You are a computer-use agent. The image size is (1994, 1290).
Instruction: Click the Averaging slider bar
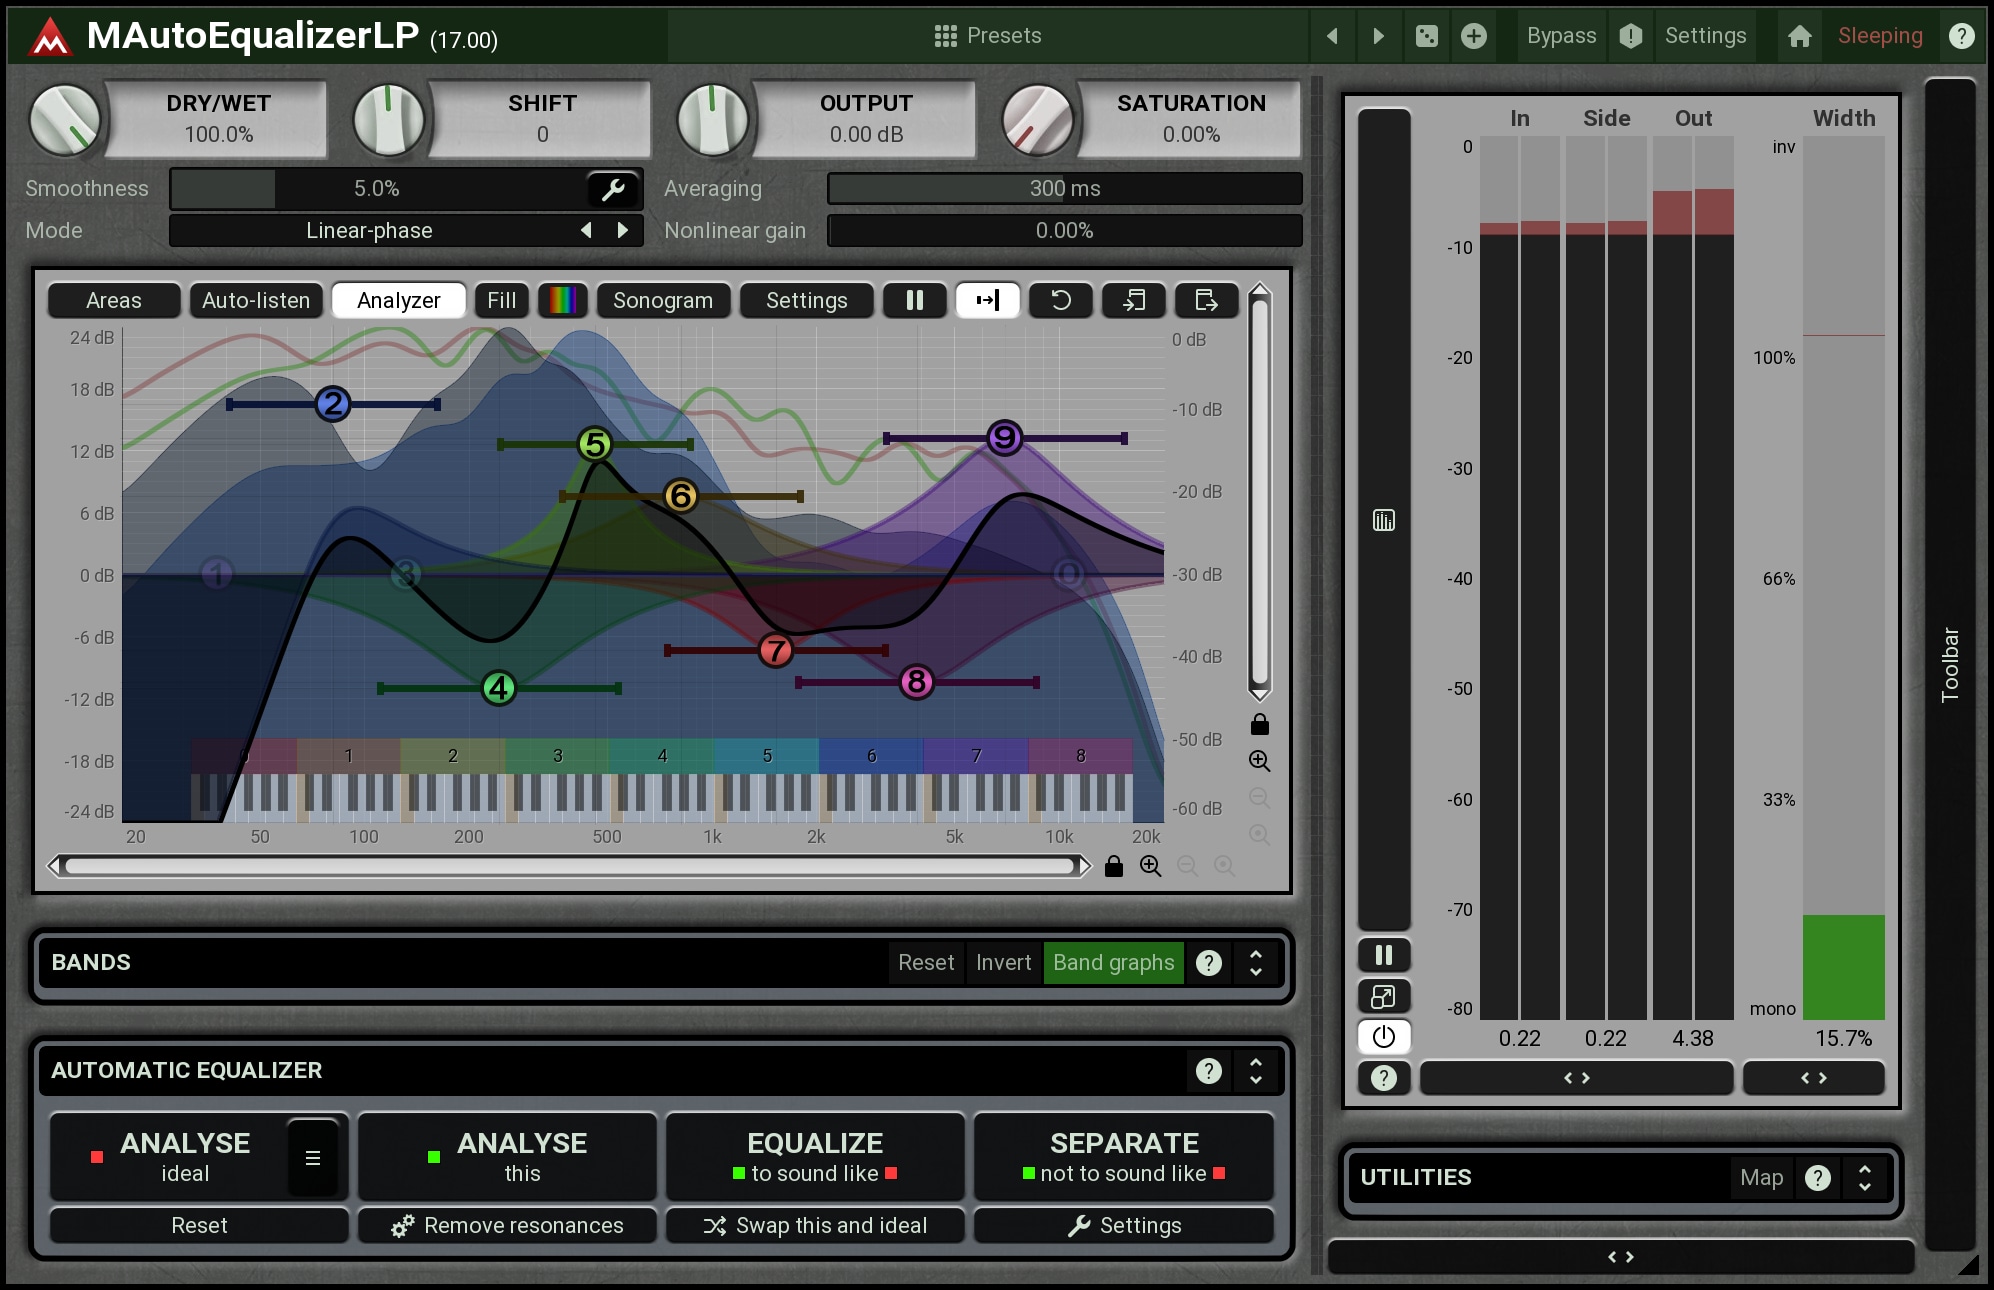point(1064,189)
